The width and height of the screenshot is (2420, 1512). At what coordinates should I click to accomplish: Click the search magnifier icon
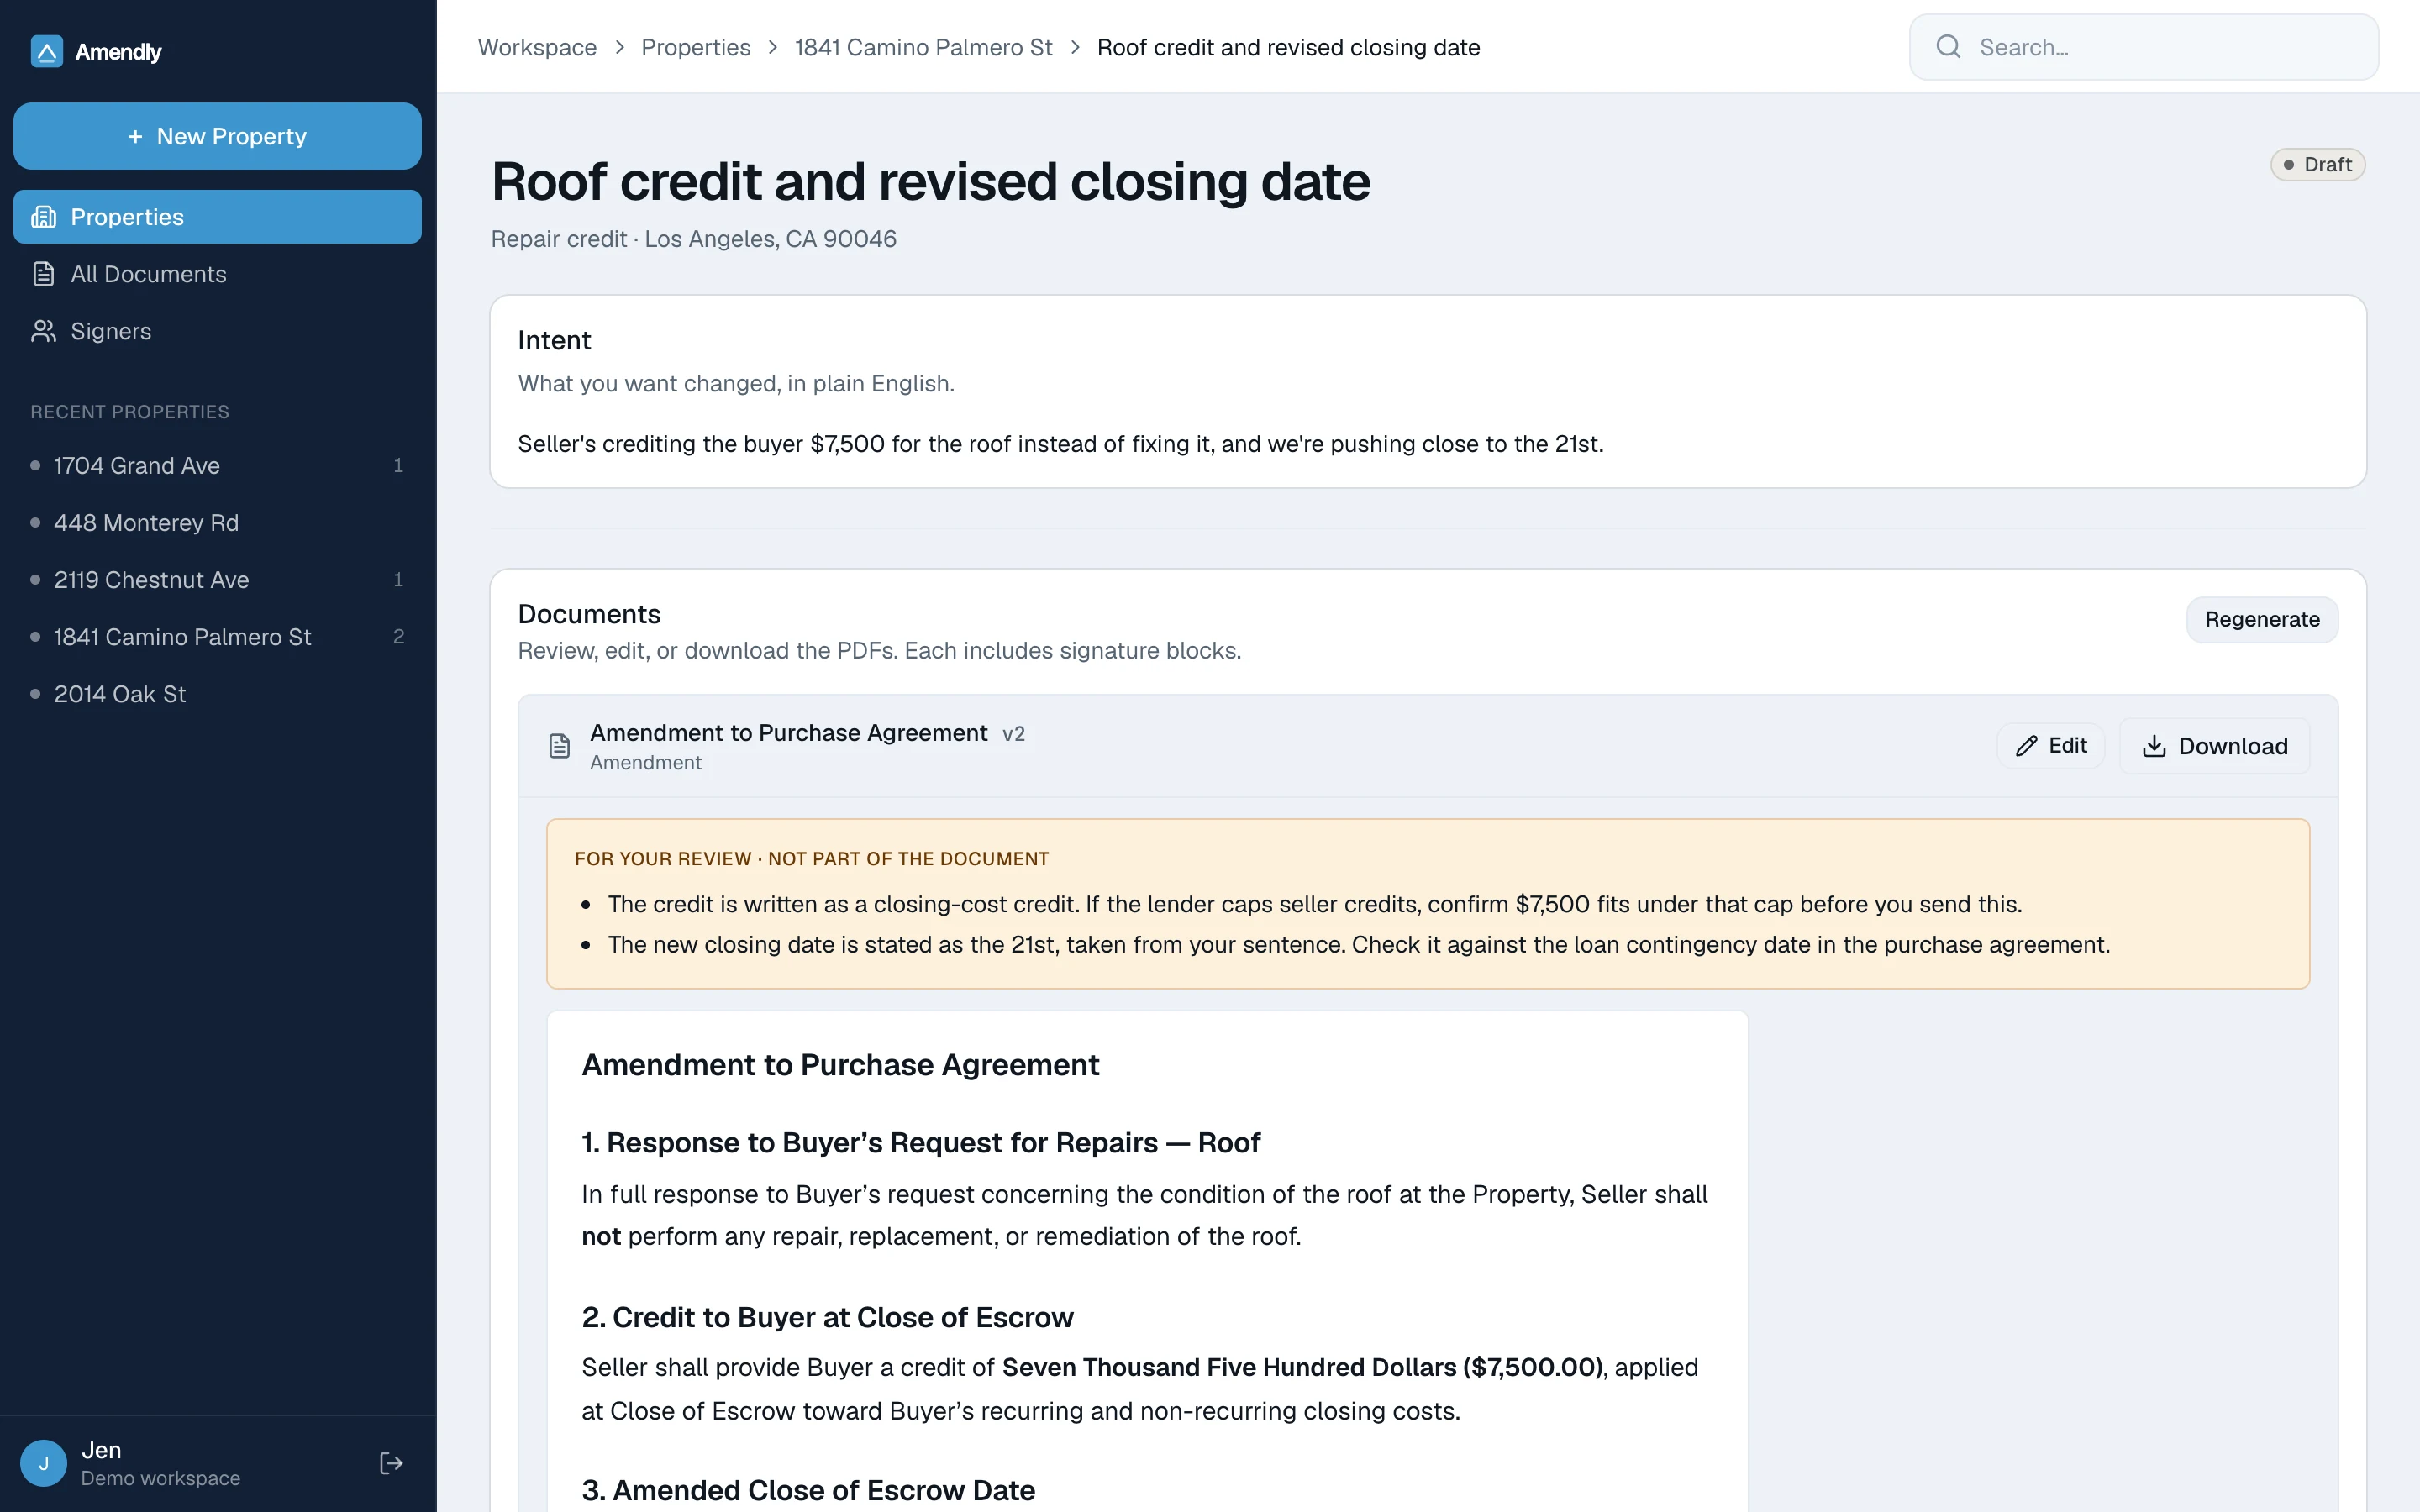(x=1948, y=47)
